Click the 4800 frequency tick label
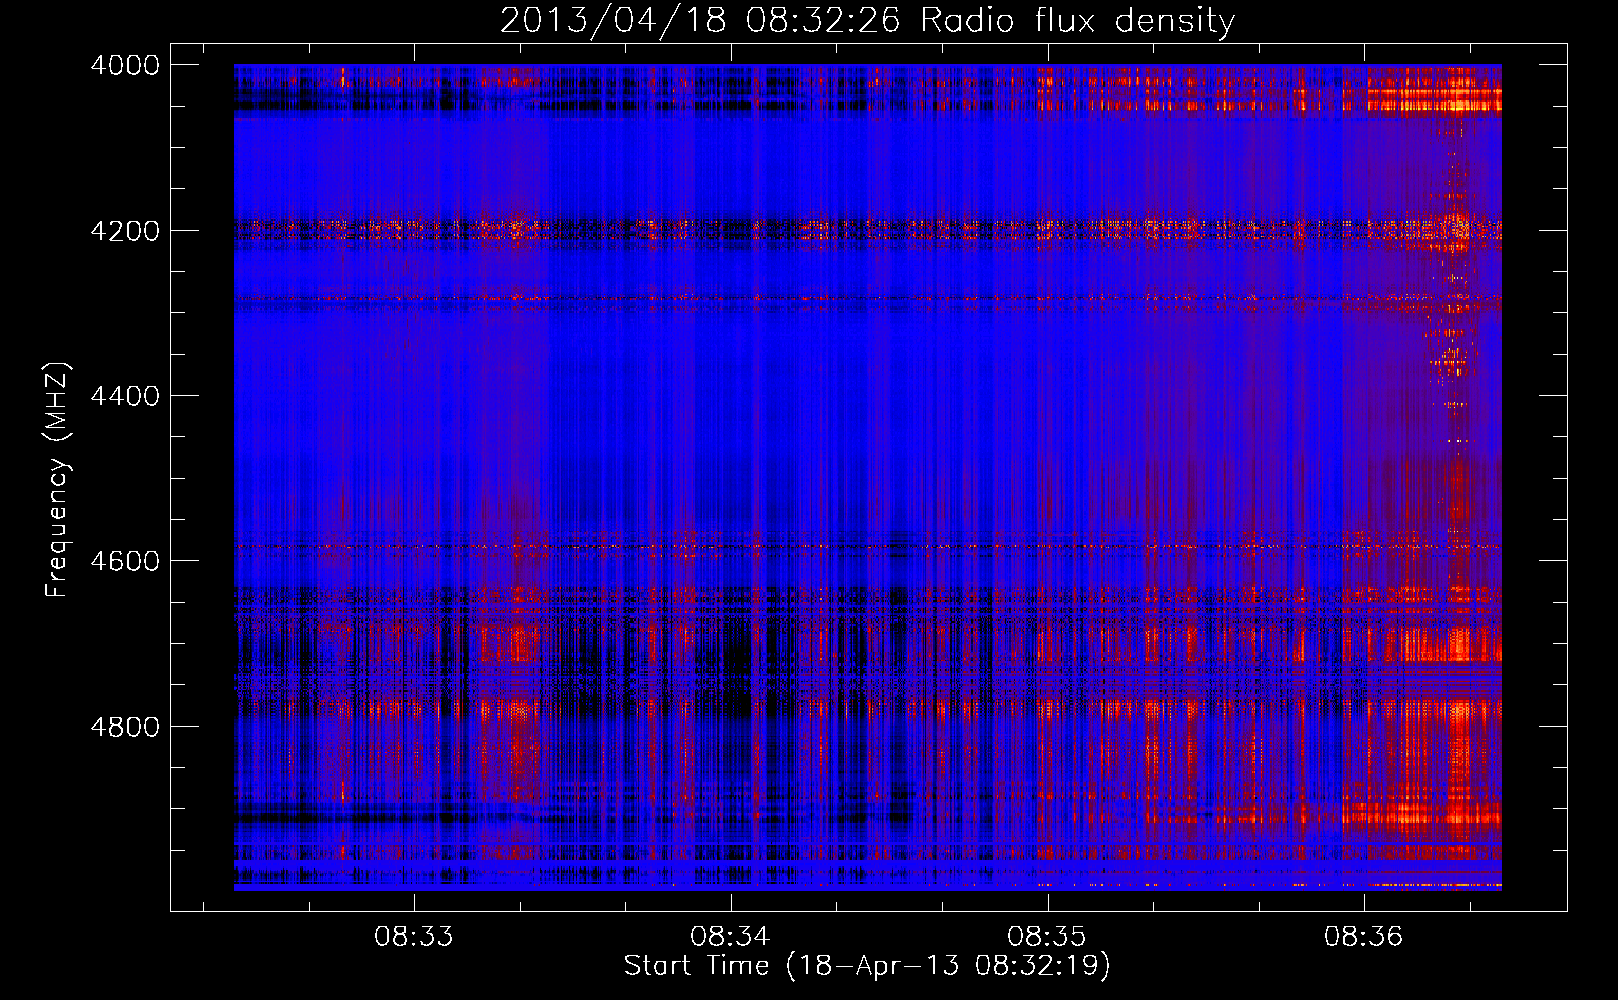The width and height of the screenshot is (1618, 1000). [125, 726]
